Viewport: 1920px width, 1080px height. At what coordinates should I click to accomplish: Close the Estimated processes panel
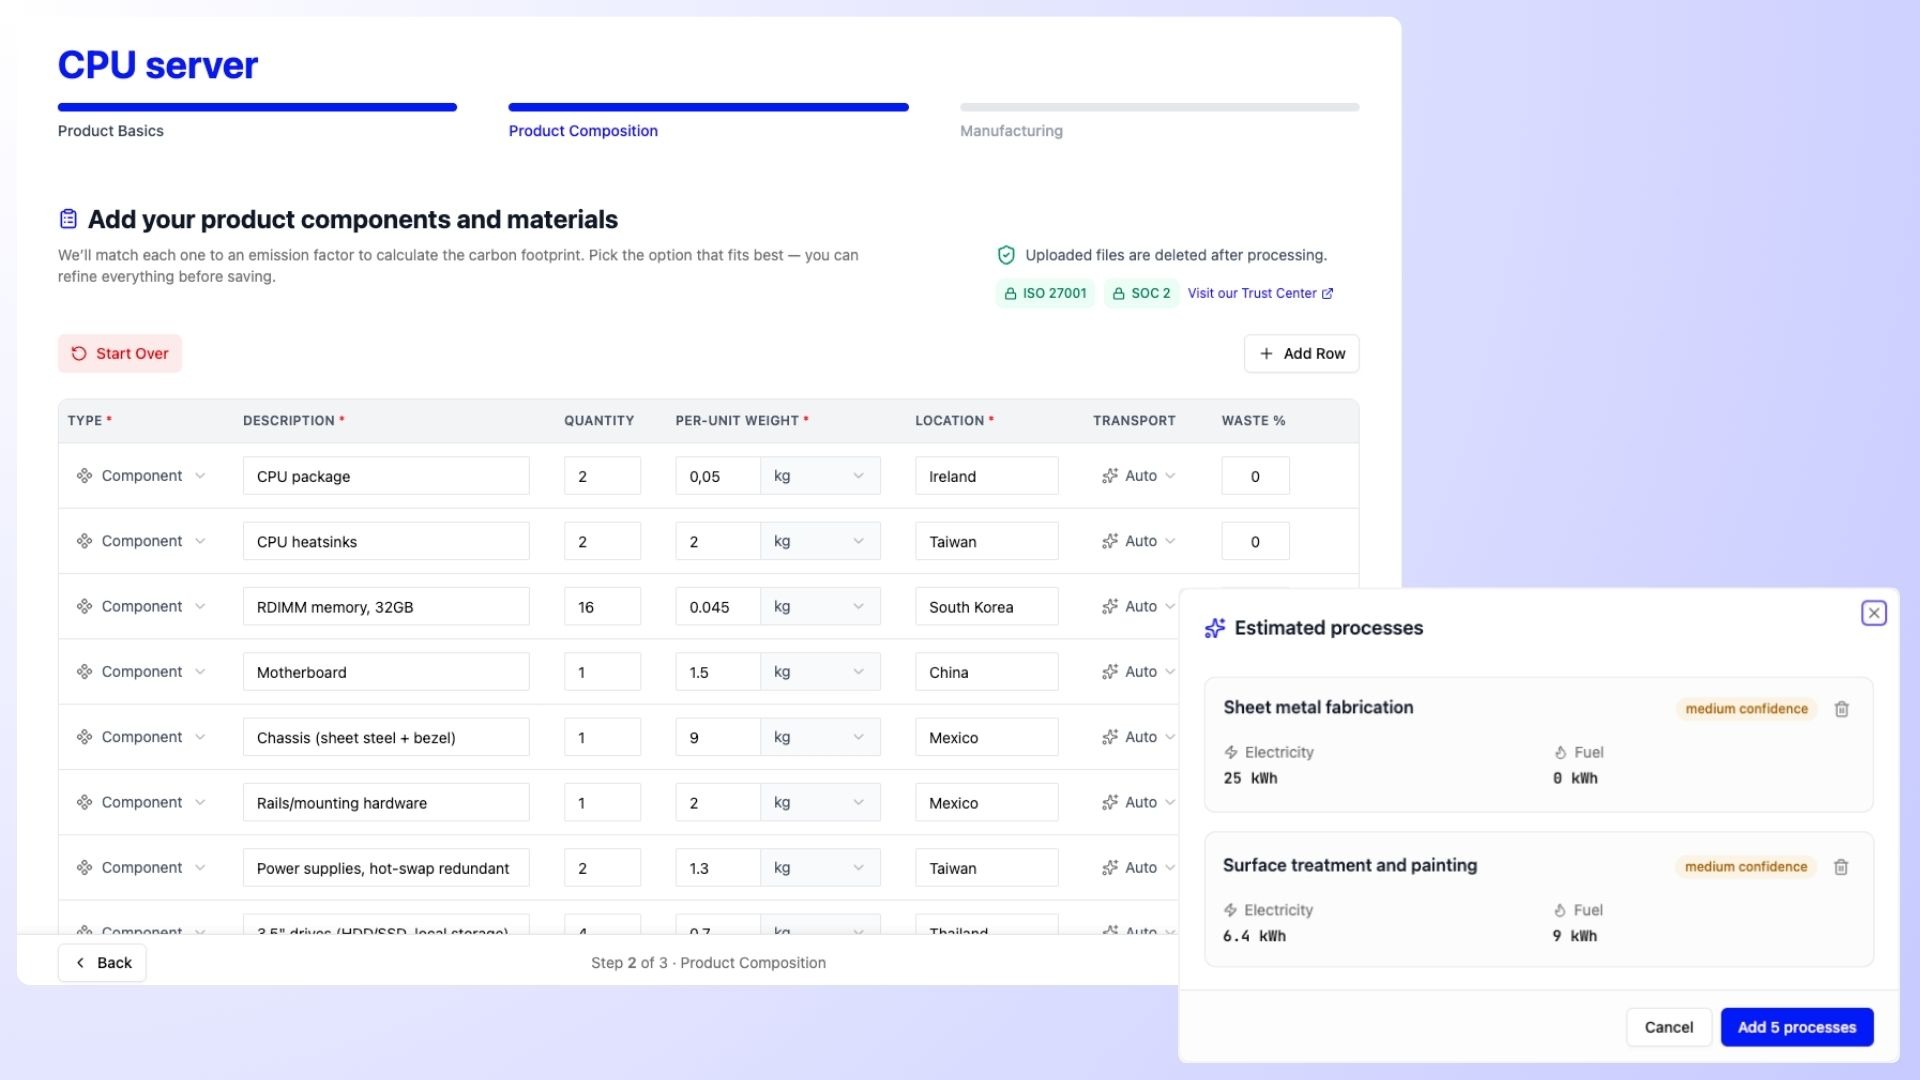(1873, 613)
